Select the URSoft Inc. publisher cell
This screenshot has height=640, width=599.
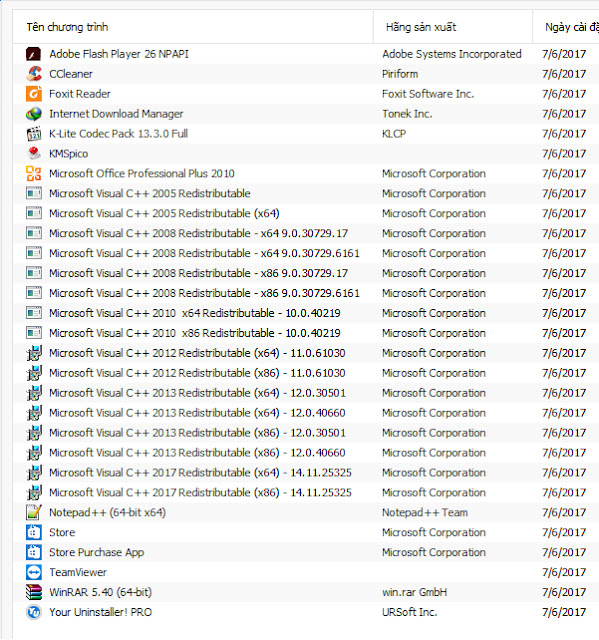pyautogui.click(x=409, y=612)
